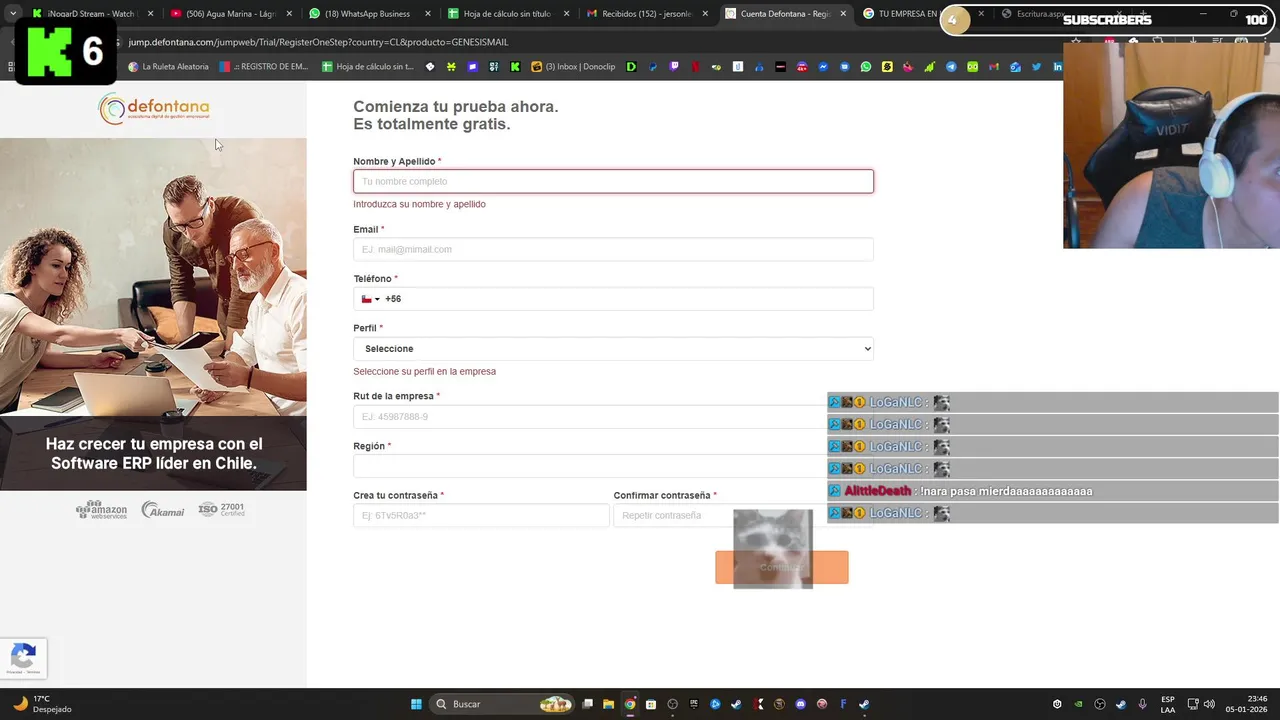The width and height of the screenshot is (1280, 720).
Task: Click the Email input field
Action: point(613,249)
